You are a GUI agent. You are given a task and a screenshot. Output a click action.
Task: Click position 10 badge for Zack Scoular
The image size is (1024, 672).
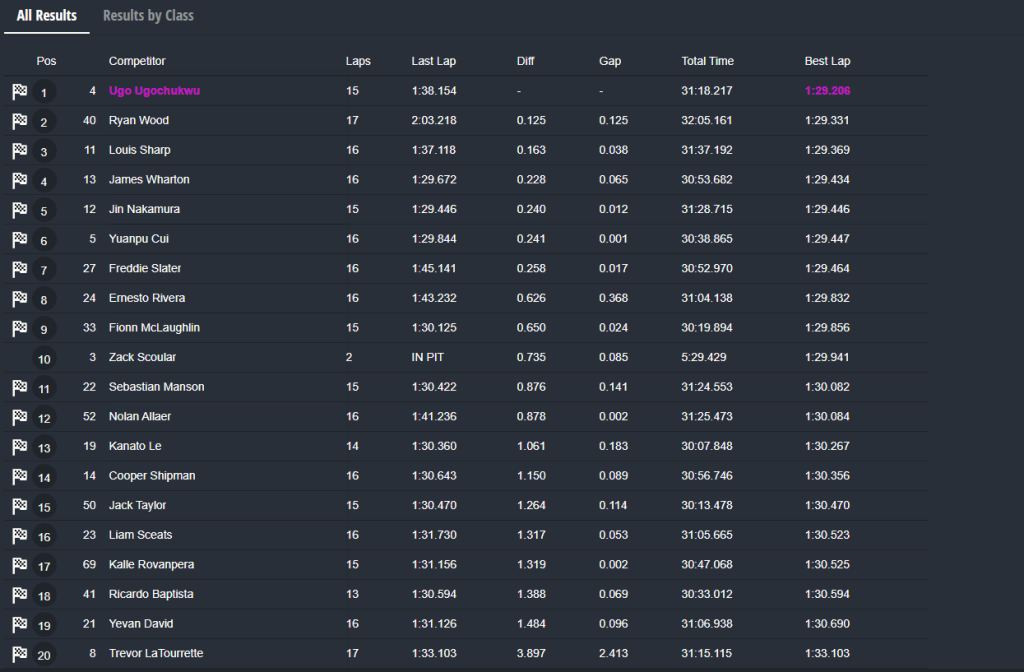click(44, 358)
